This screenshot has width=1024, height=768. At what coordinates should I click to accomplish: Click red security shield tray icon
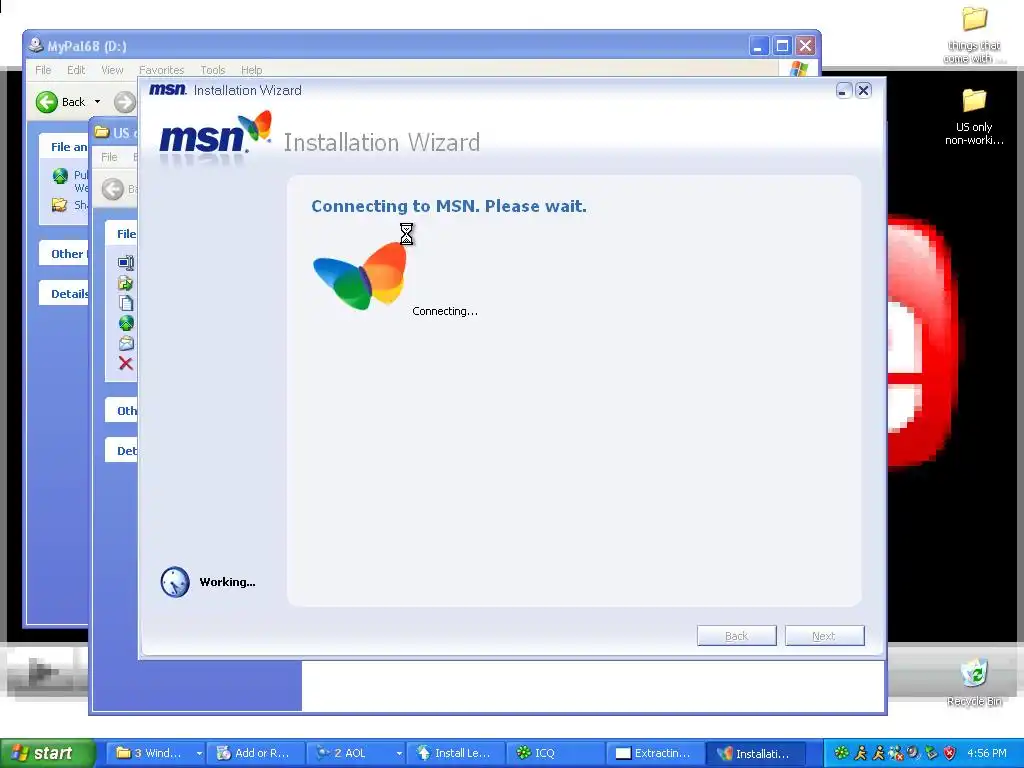point(950,753)
